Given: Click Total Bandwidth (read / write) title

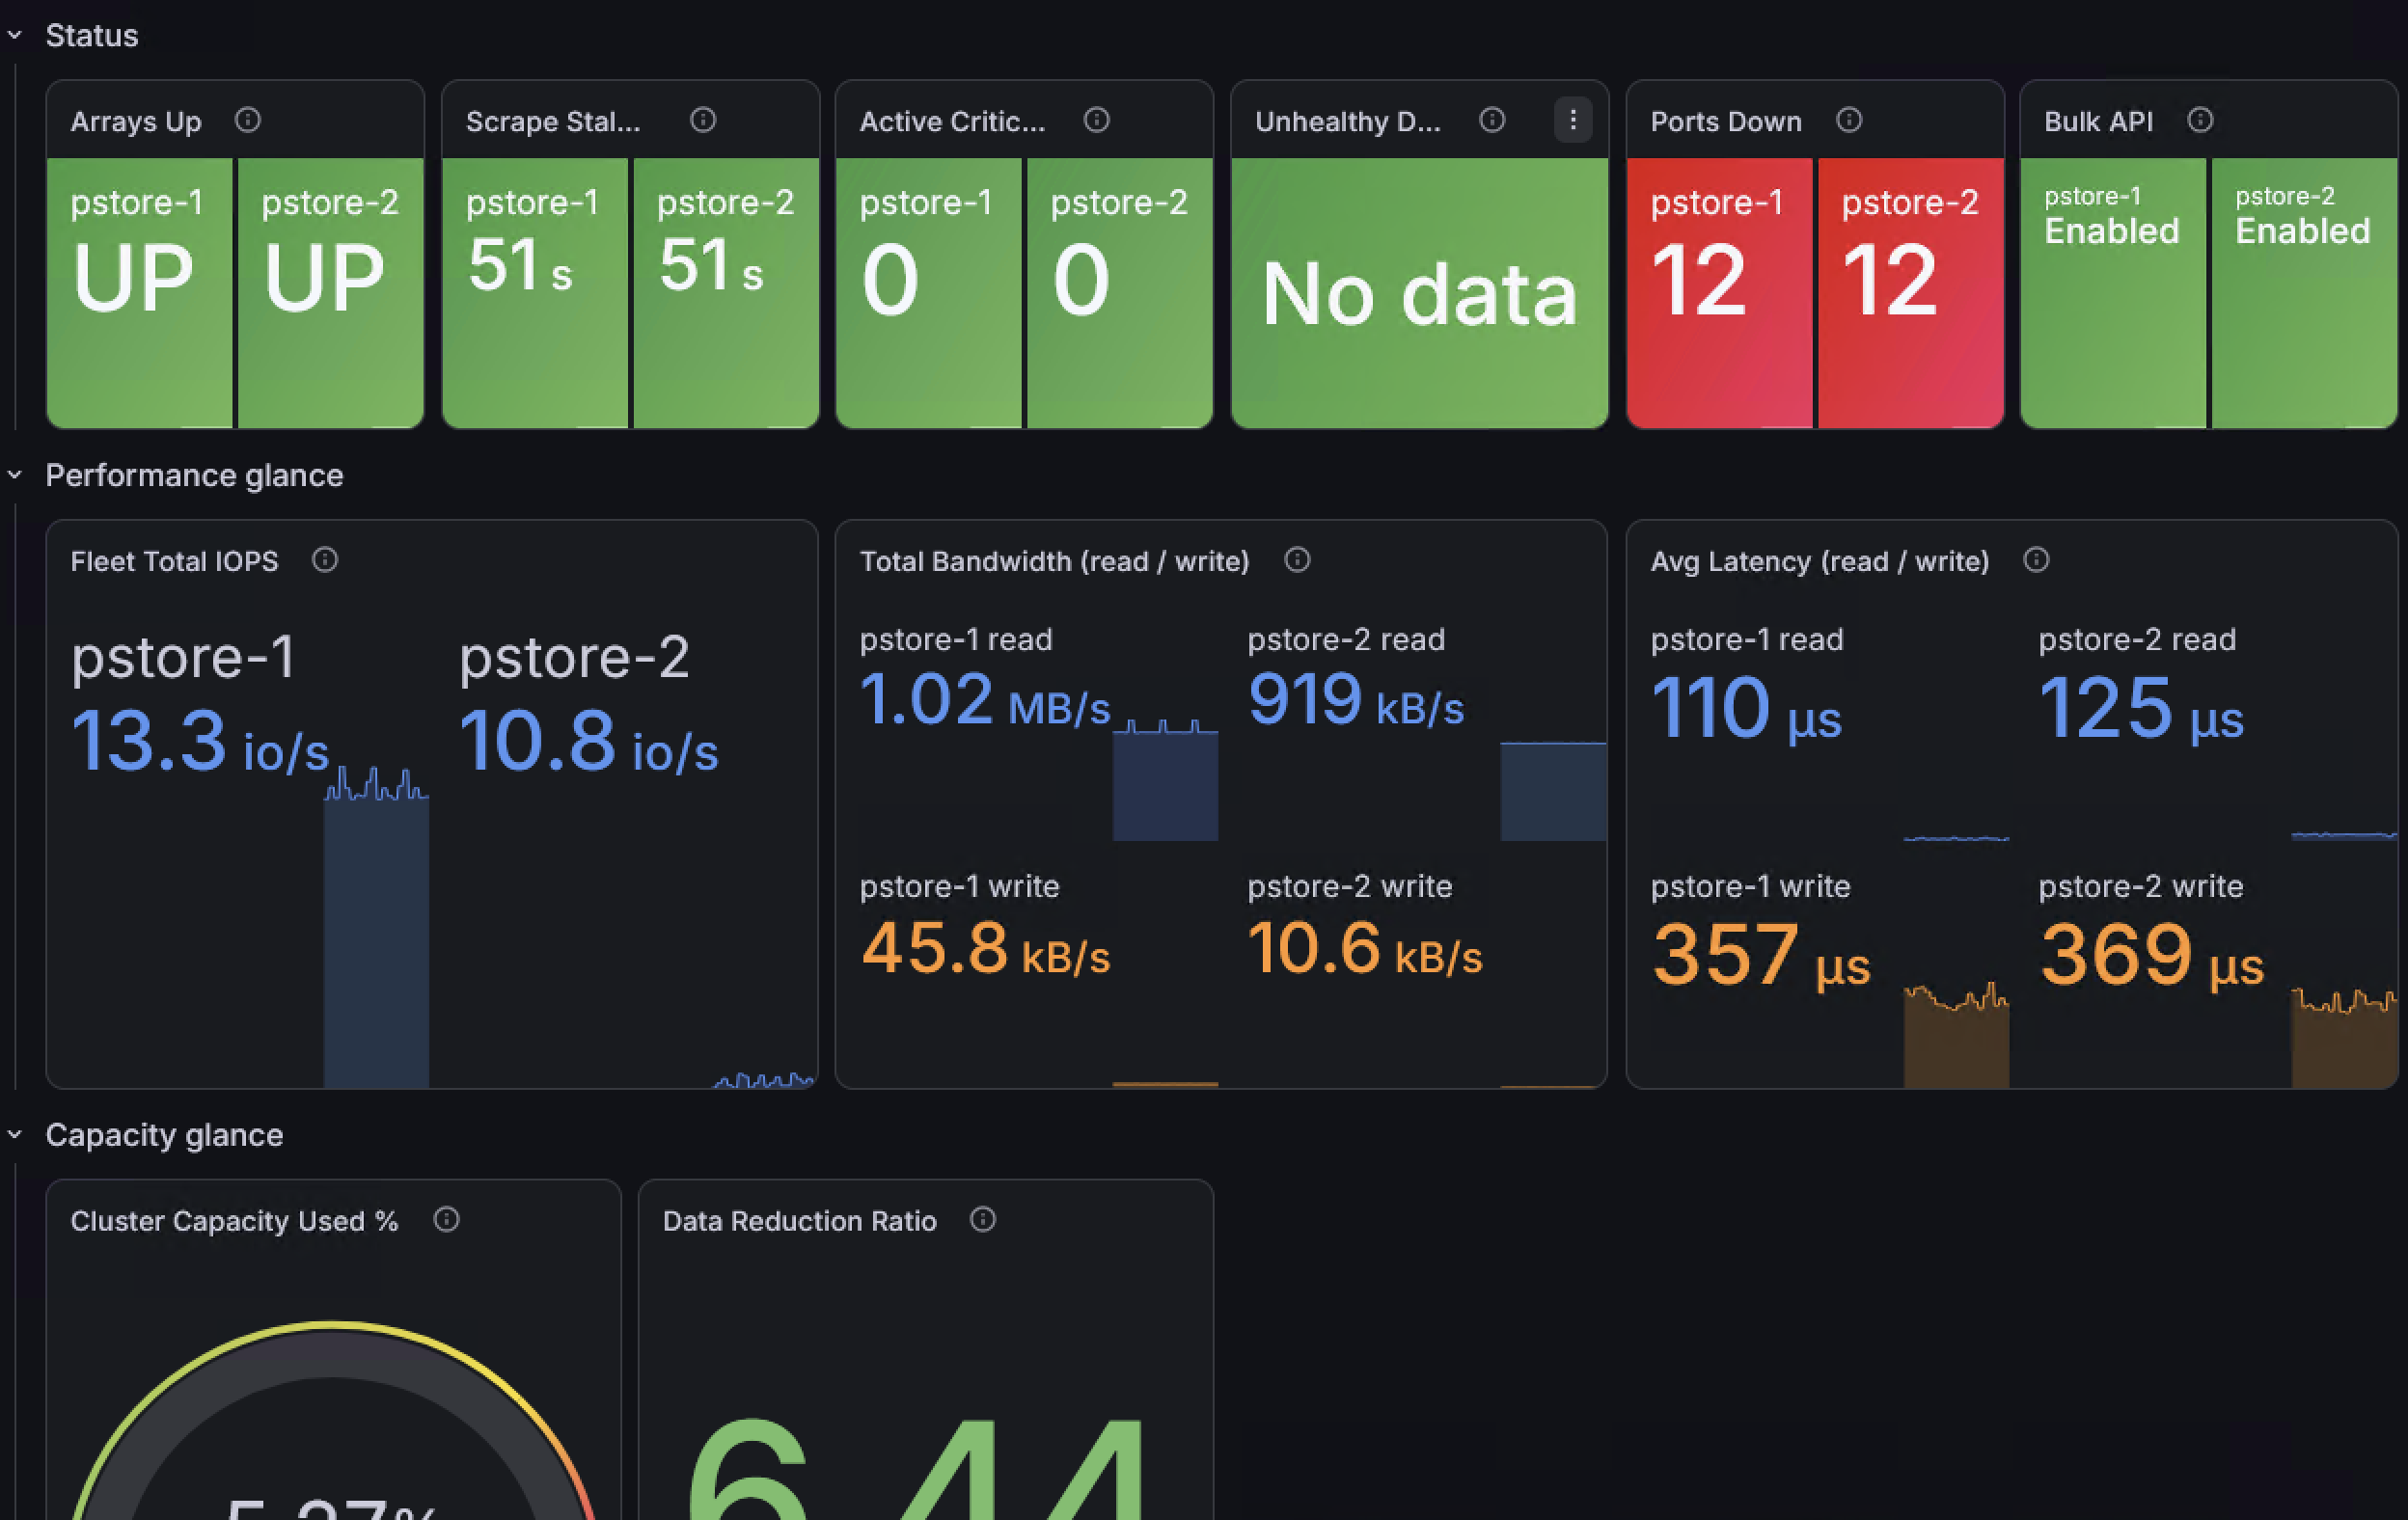Looking at the screenshot, I should pos(1054,562).
